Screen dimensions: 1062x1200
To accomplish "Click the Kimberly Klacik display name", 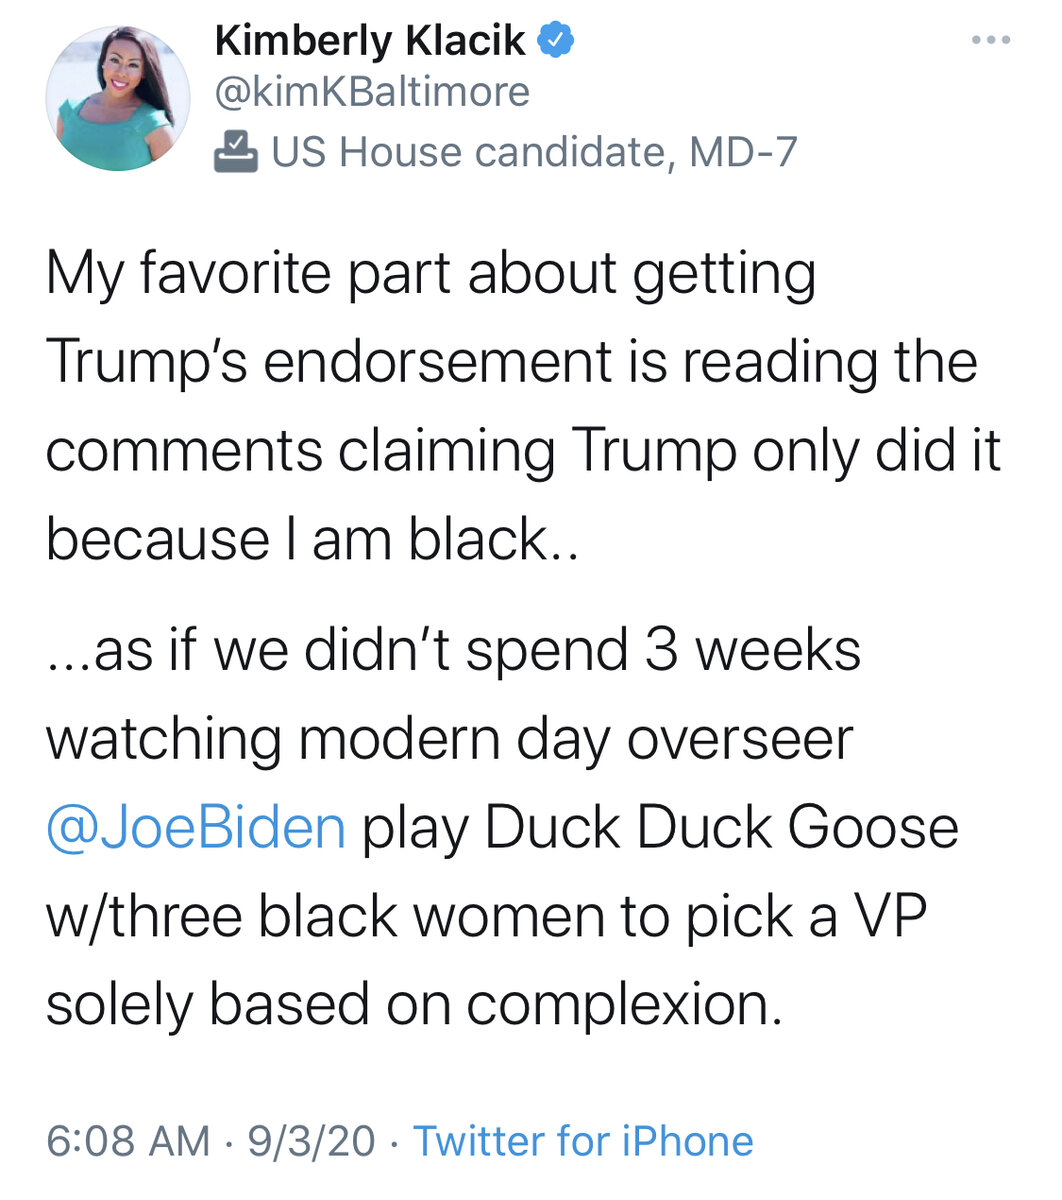I will click(370, 41).
